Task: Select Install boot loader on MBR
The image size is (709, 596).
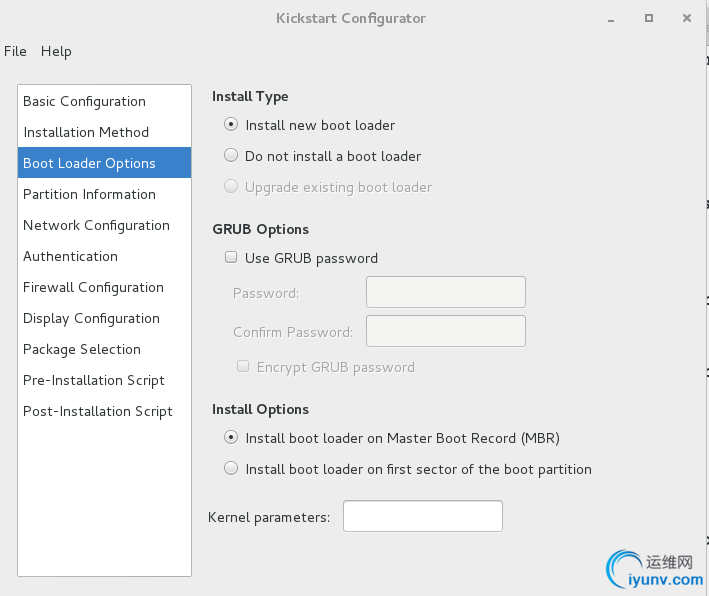Action: pos(232,438)
